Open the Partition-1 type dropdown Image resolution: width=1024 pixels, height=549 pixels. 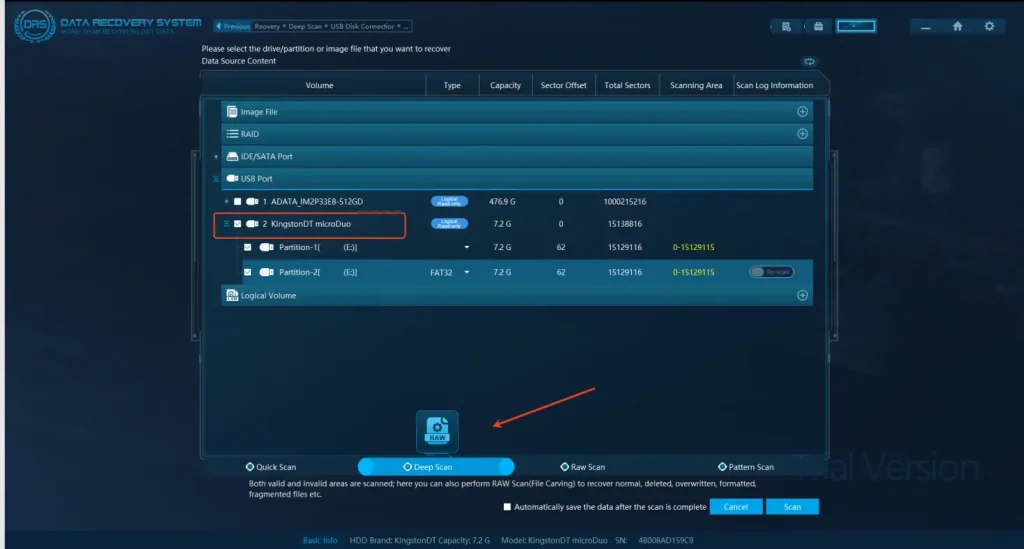pos(466,247)
